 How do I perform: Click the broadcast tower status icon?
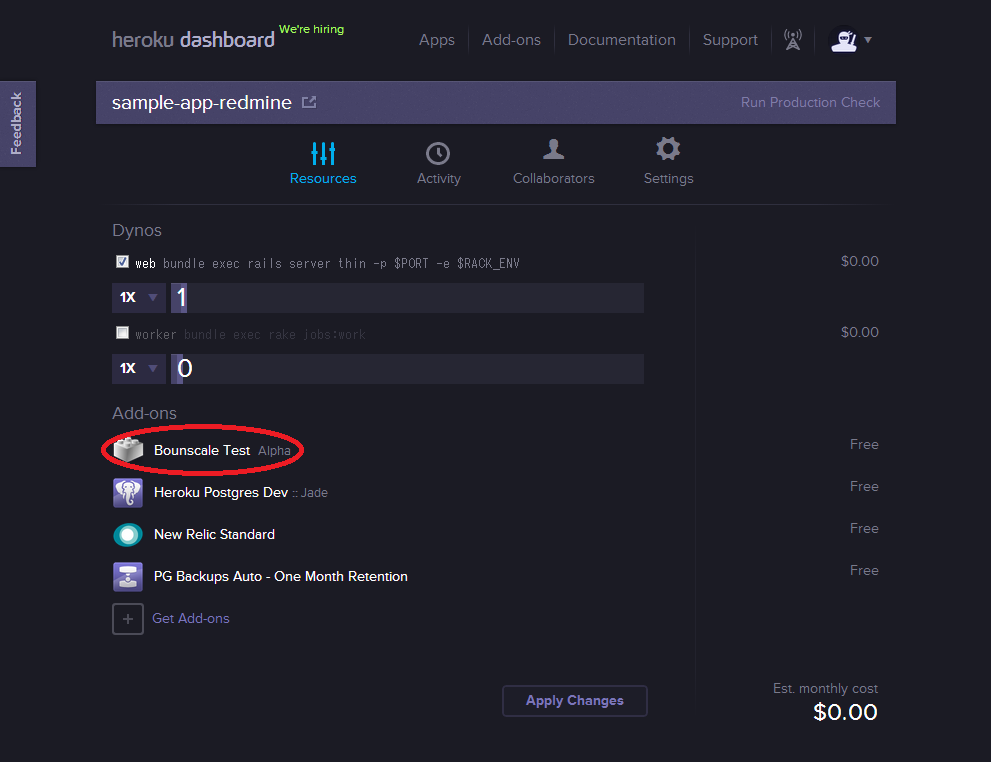(x=793, y=39)
